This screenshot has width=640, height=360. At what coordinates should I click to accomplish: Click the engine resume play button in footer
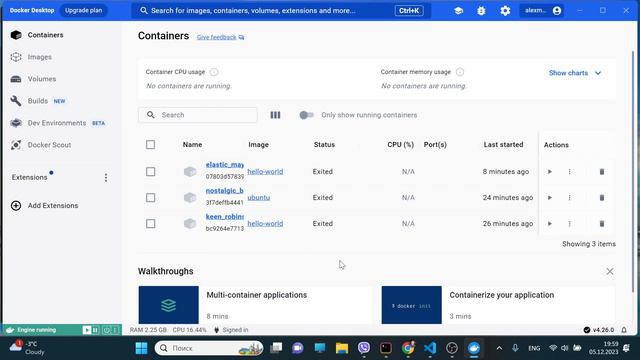pos(87,330)
